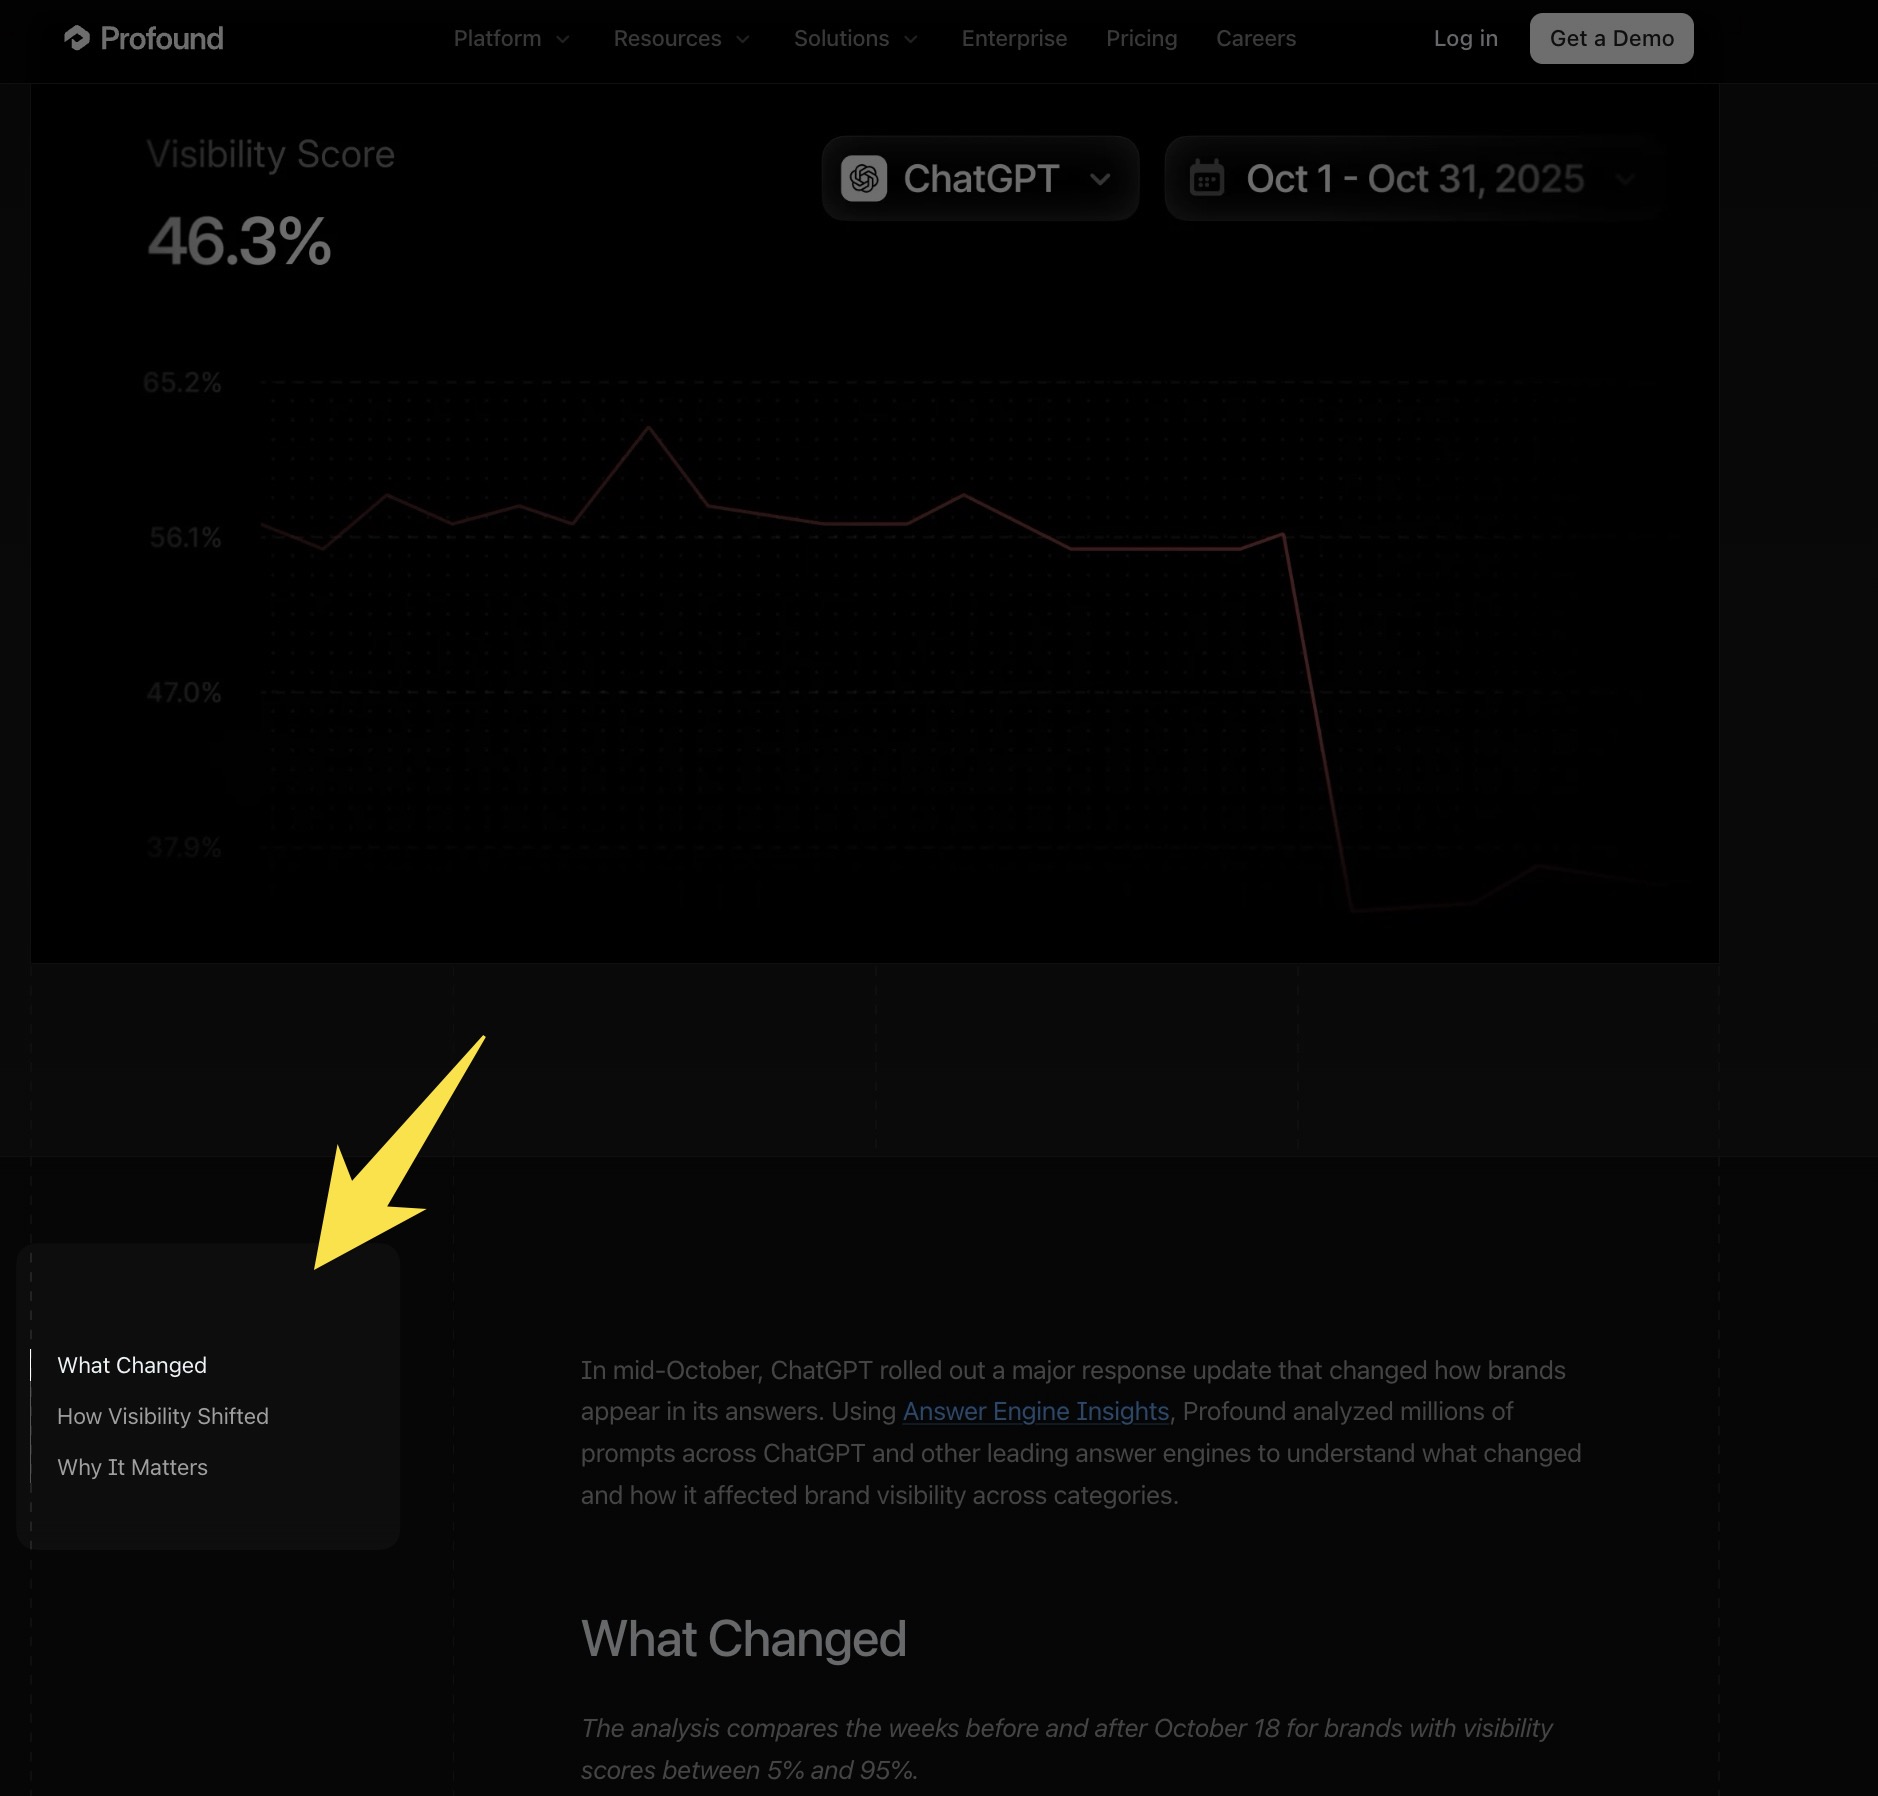Click the highest peak on the visibility chart line
Screen dimensions: 1878x1796
tap(649, 428)
